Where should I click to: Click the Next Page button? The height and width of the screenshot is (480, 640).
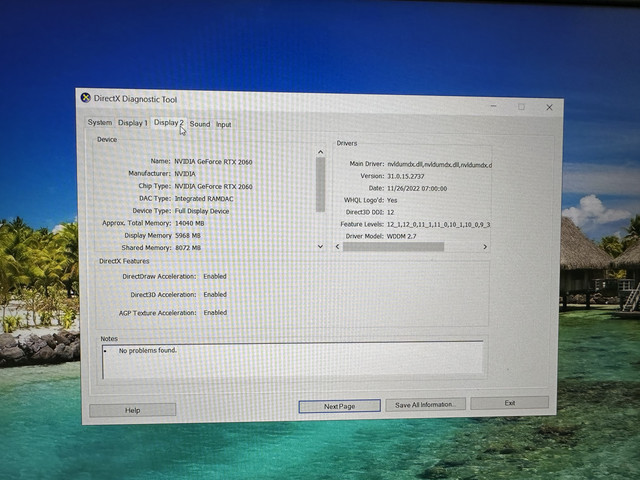pos(340,406)
